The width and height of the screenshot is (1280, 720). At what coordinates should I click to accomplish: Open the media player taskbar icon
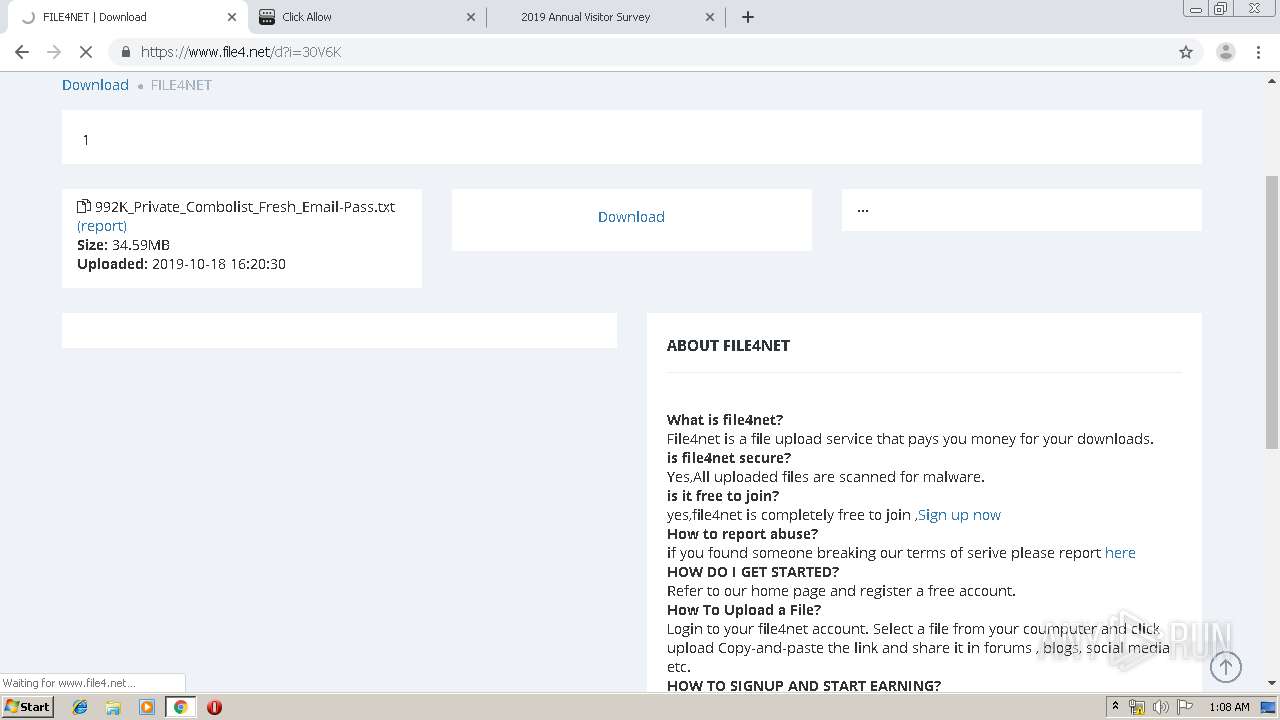(147, 707)
